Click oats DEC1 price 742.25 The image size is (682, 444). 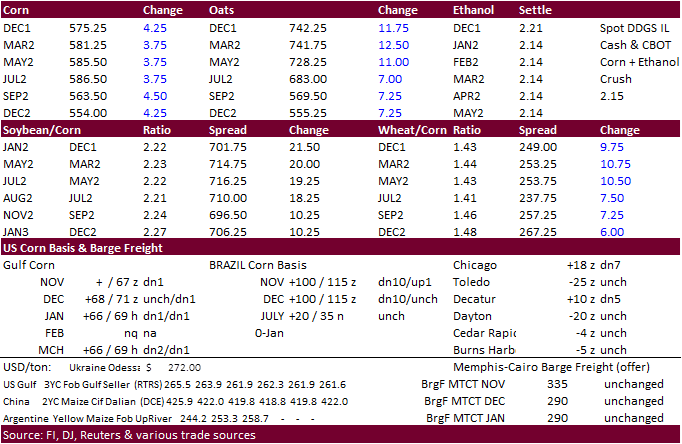pyautogui.click(x=308, y=28)
